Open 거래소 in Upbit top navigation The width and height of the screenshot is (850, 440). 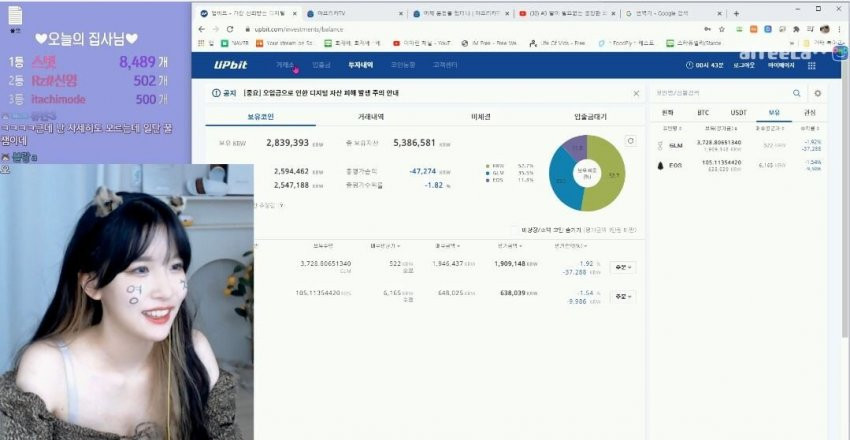pyautogui.click(x=284, y=65)
